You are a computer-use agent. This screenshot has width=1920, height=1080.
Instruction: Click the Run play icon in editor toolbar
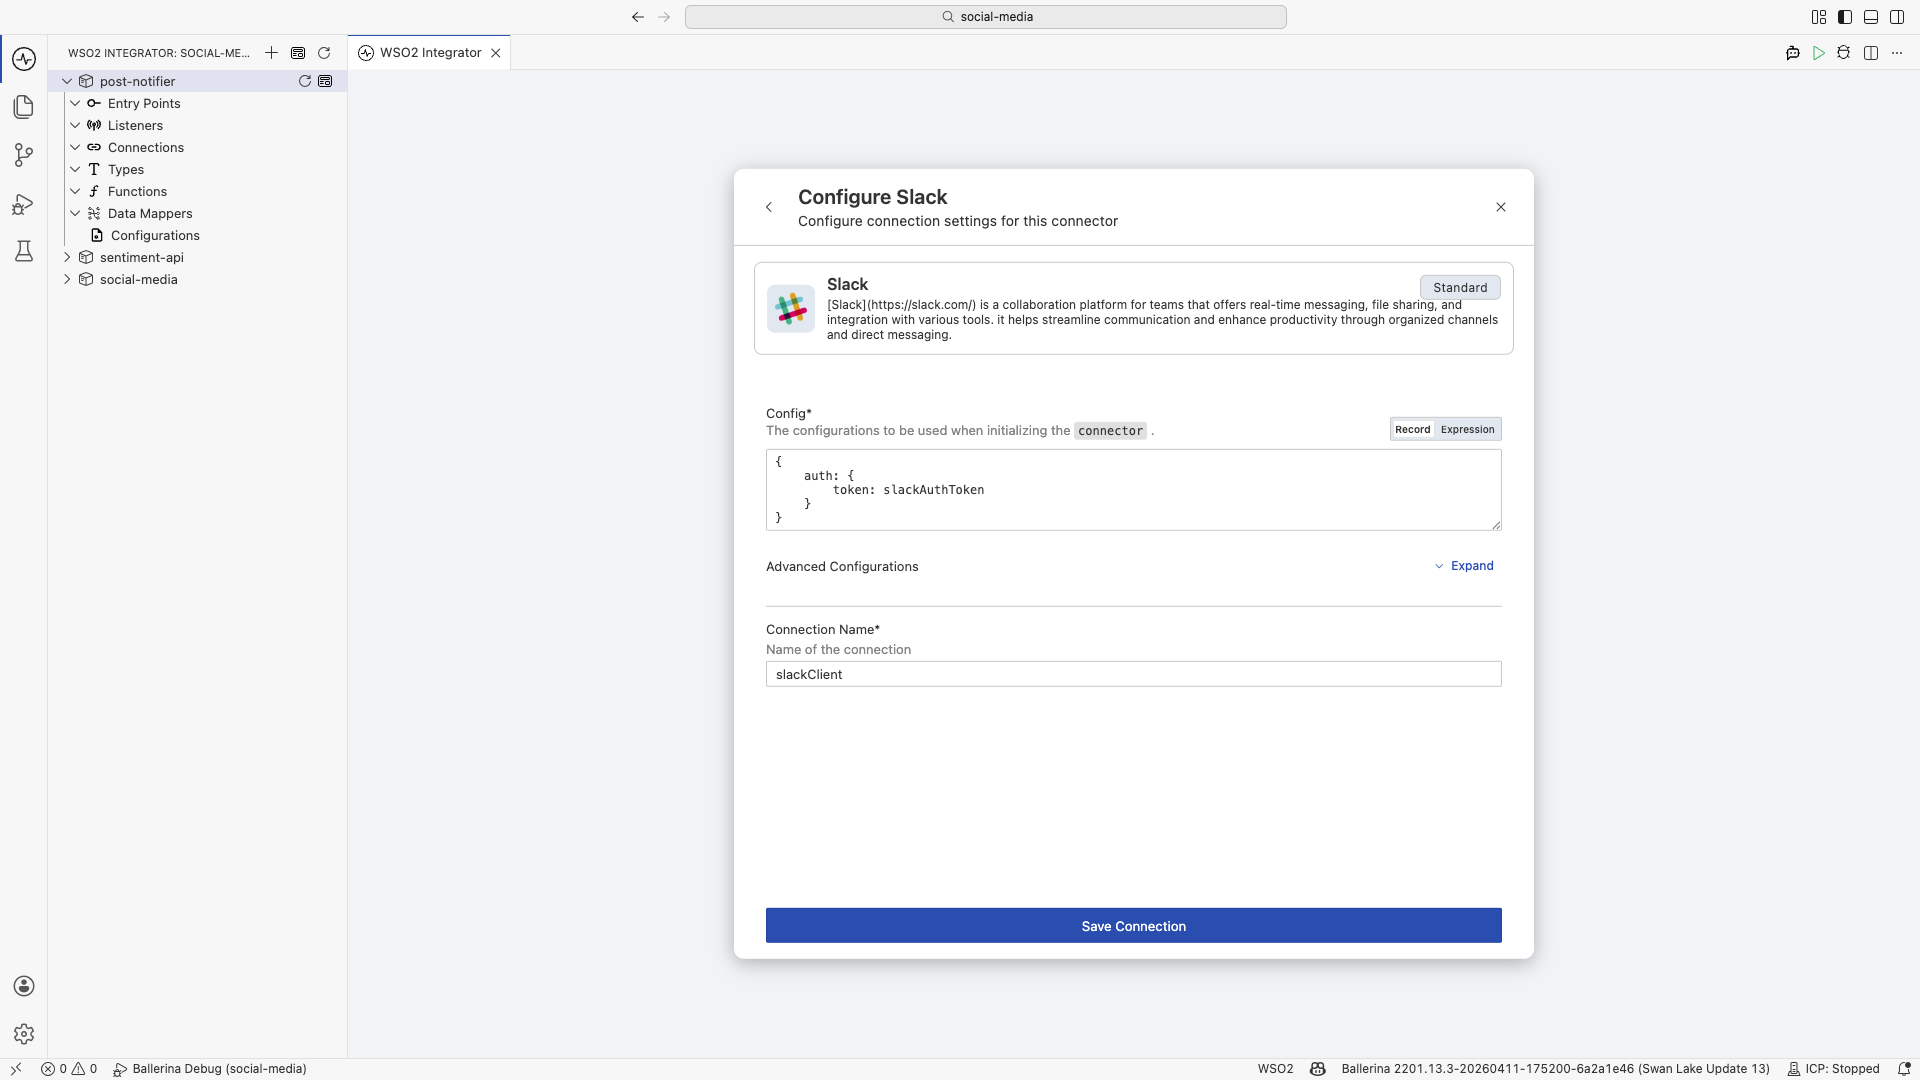coord(1819,53)
